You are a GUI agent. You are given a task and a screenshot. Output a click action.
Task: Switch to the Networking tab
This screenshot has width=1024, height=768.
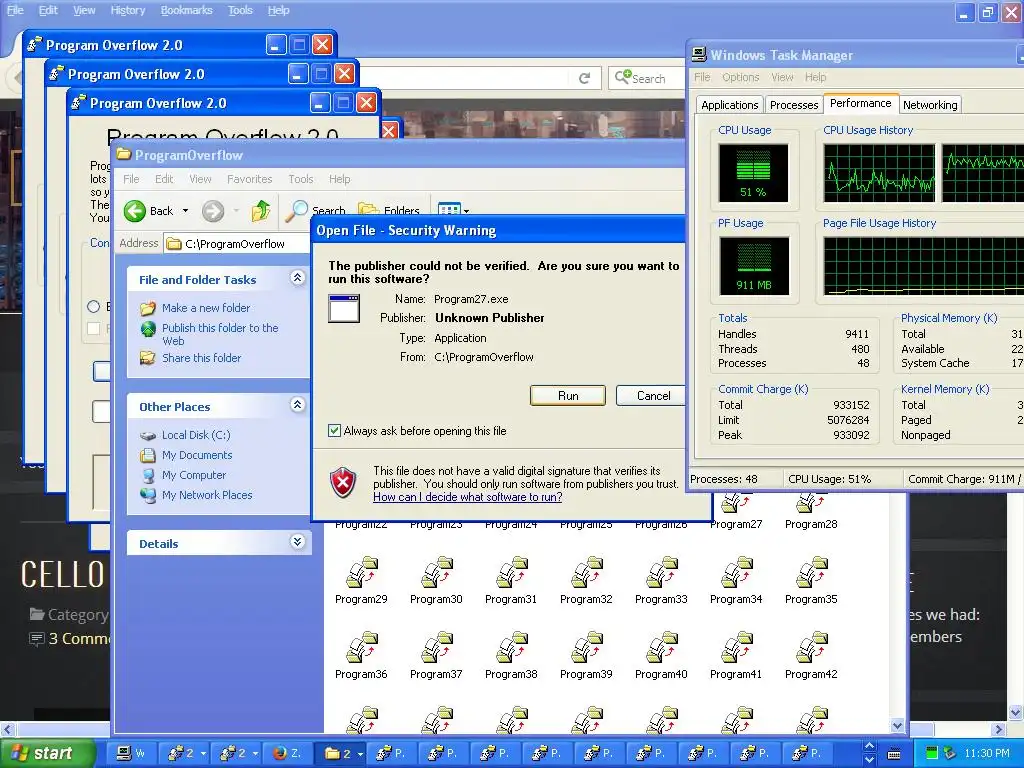pyautogui.click(x=930, y=104)
